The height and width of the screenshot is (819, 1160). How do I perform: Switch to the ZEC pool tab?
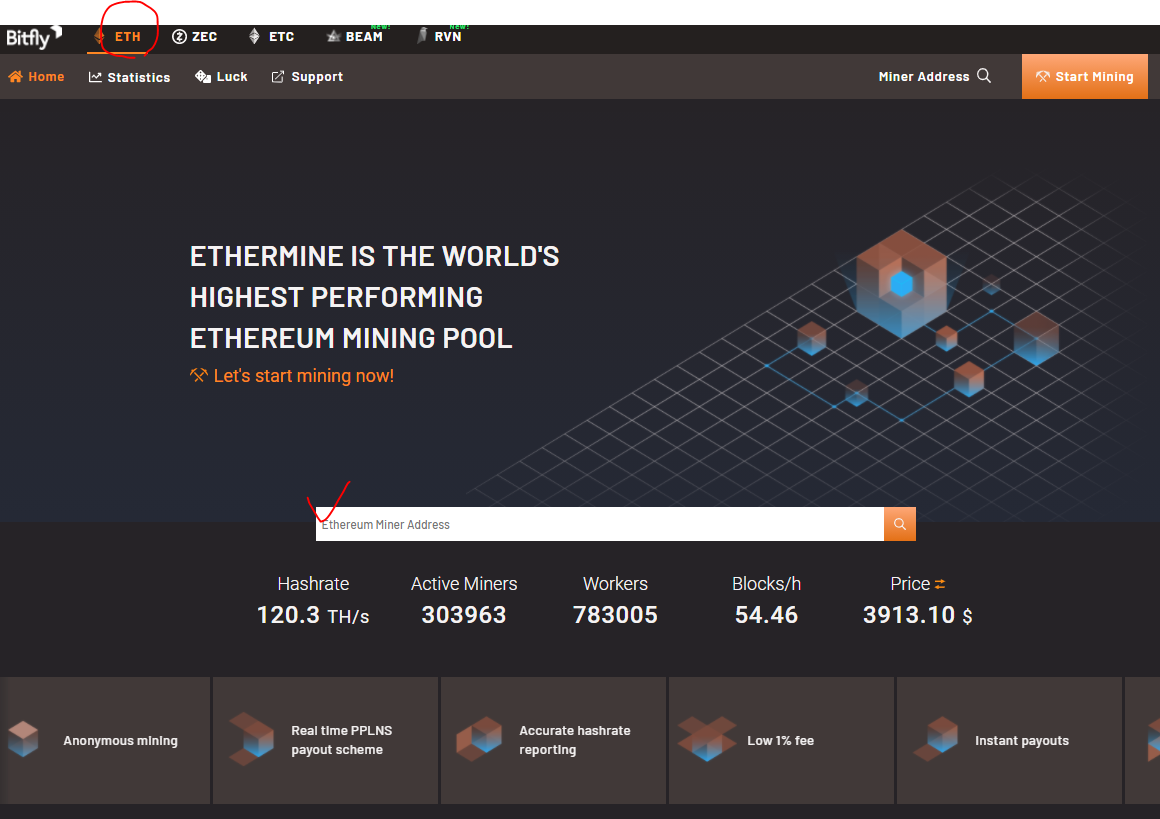pos(195,37)
